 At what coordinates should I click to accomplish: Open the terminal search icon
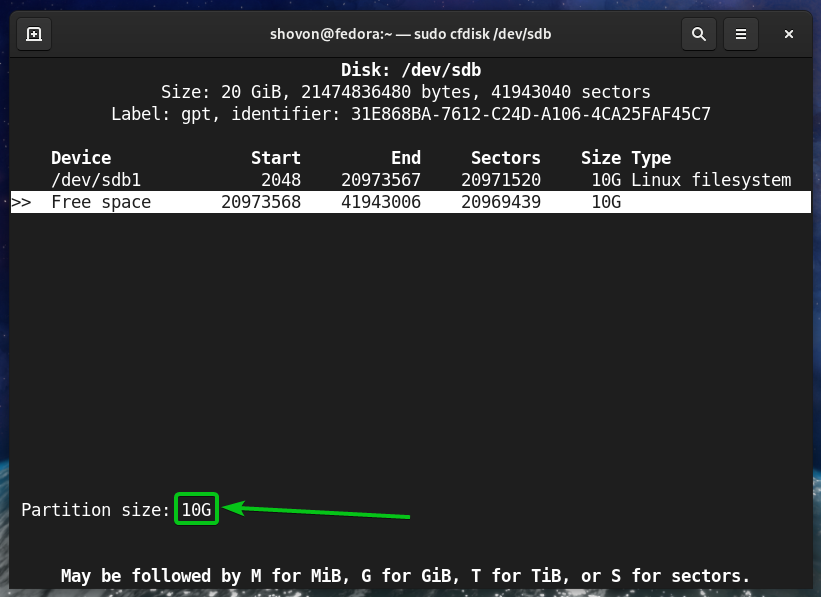click(698, 34)
